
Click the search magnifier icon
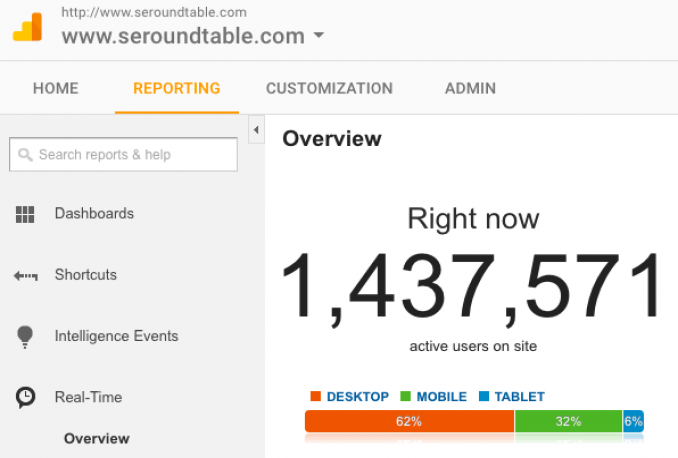click(x=25, y=155)
